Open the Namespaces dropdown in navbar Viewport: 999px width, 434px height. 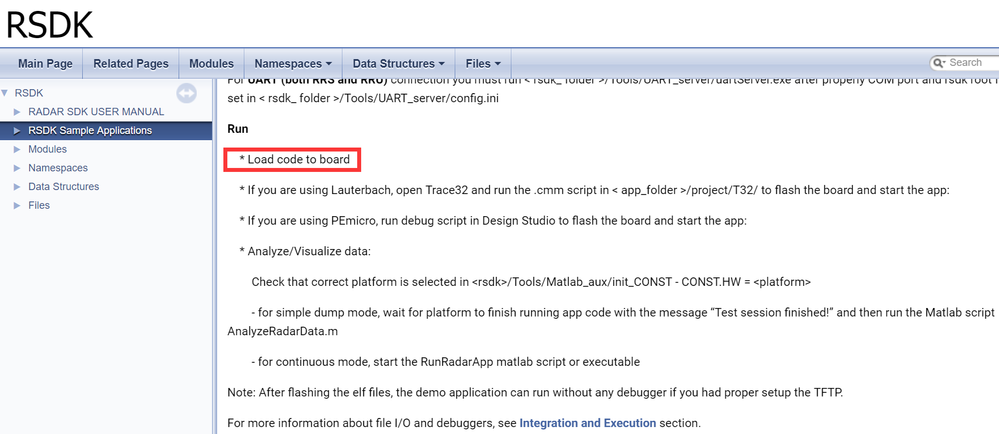pos(293,64)
